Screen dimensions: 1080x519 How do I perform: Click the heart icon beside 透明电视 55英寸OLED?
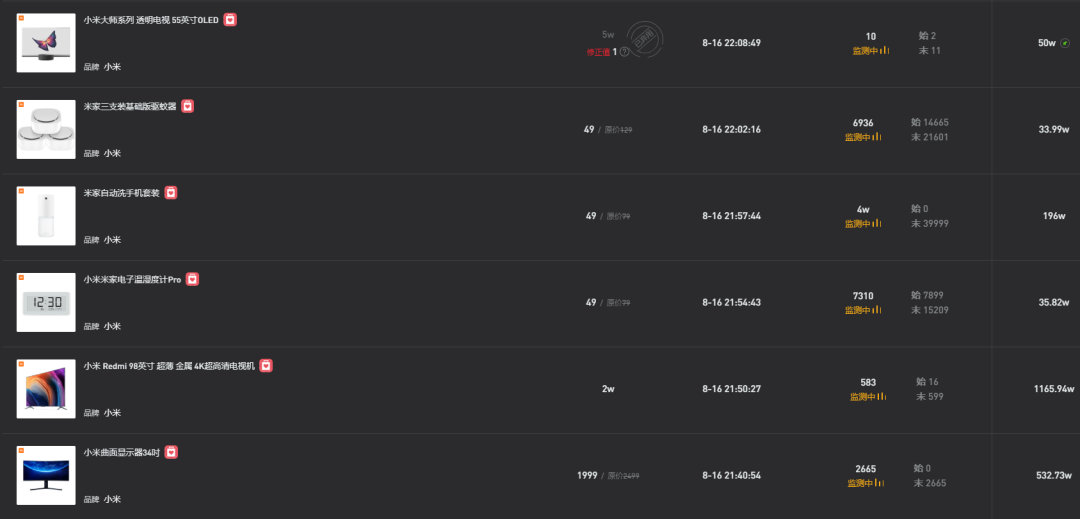(230, 20)
